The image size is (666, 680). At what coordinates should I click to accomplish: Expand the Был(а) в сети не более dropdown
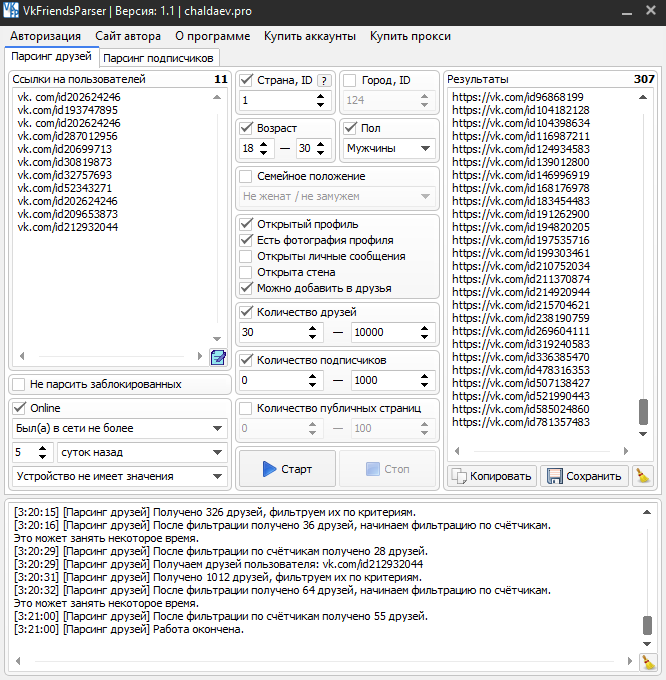[120, 428]
